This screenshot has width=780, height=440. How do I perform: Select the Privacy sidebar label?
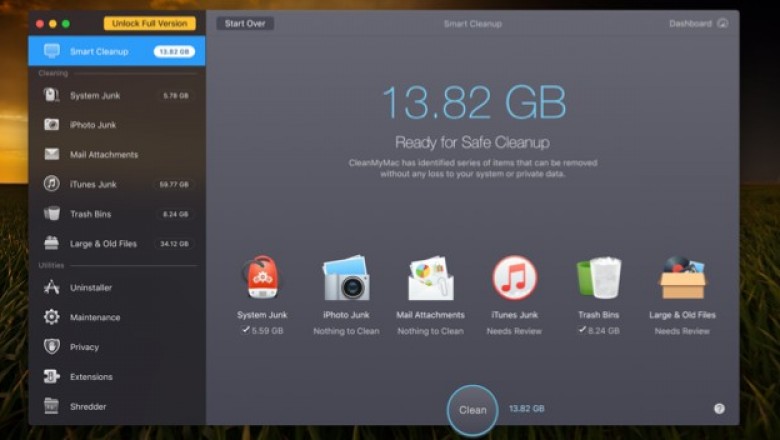pos(84,347)
